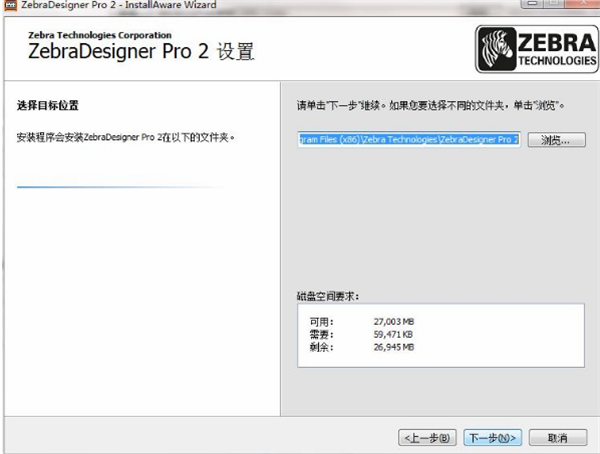Go back with the <上一步(B) button
Screen dimensions: 600x454
tap(427, 437)
